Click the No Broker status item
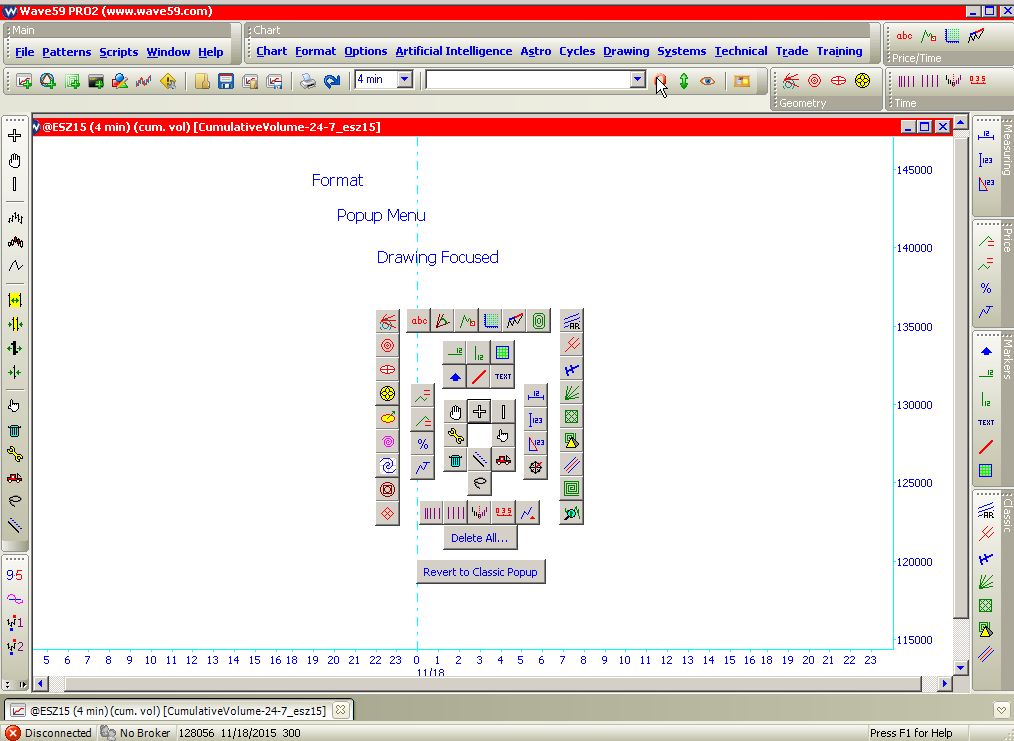Screen dimensions: 1014x741 tap(136, 733)
